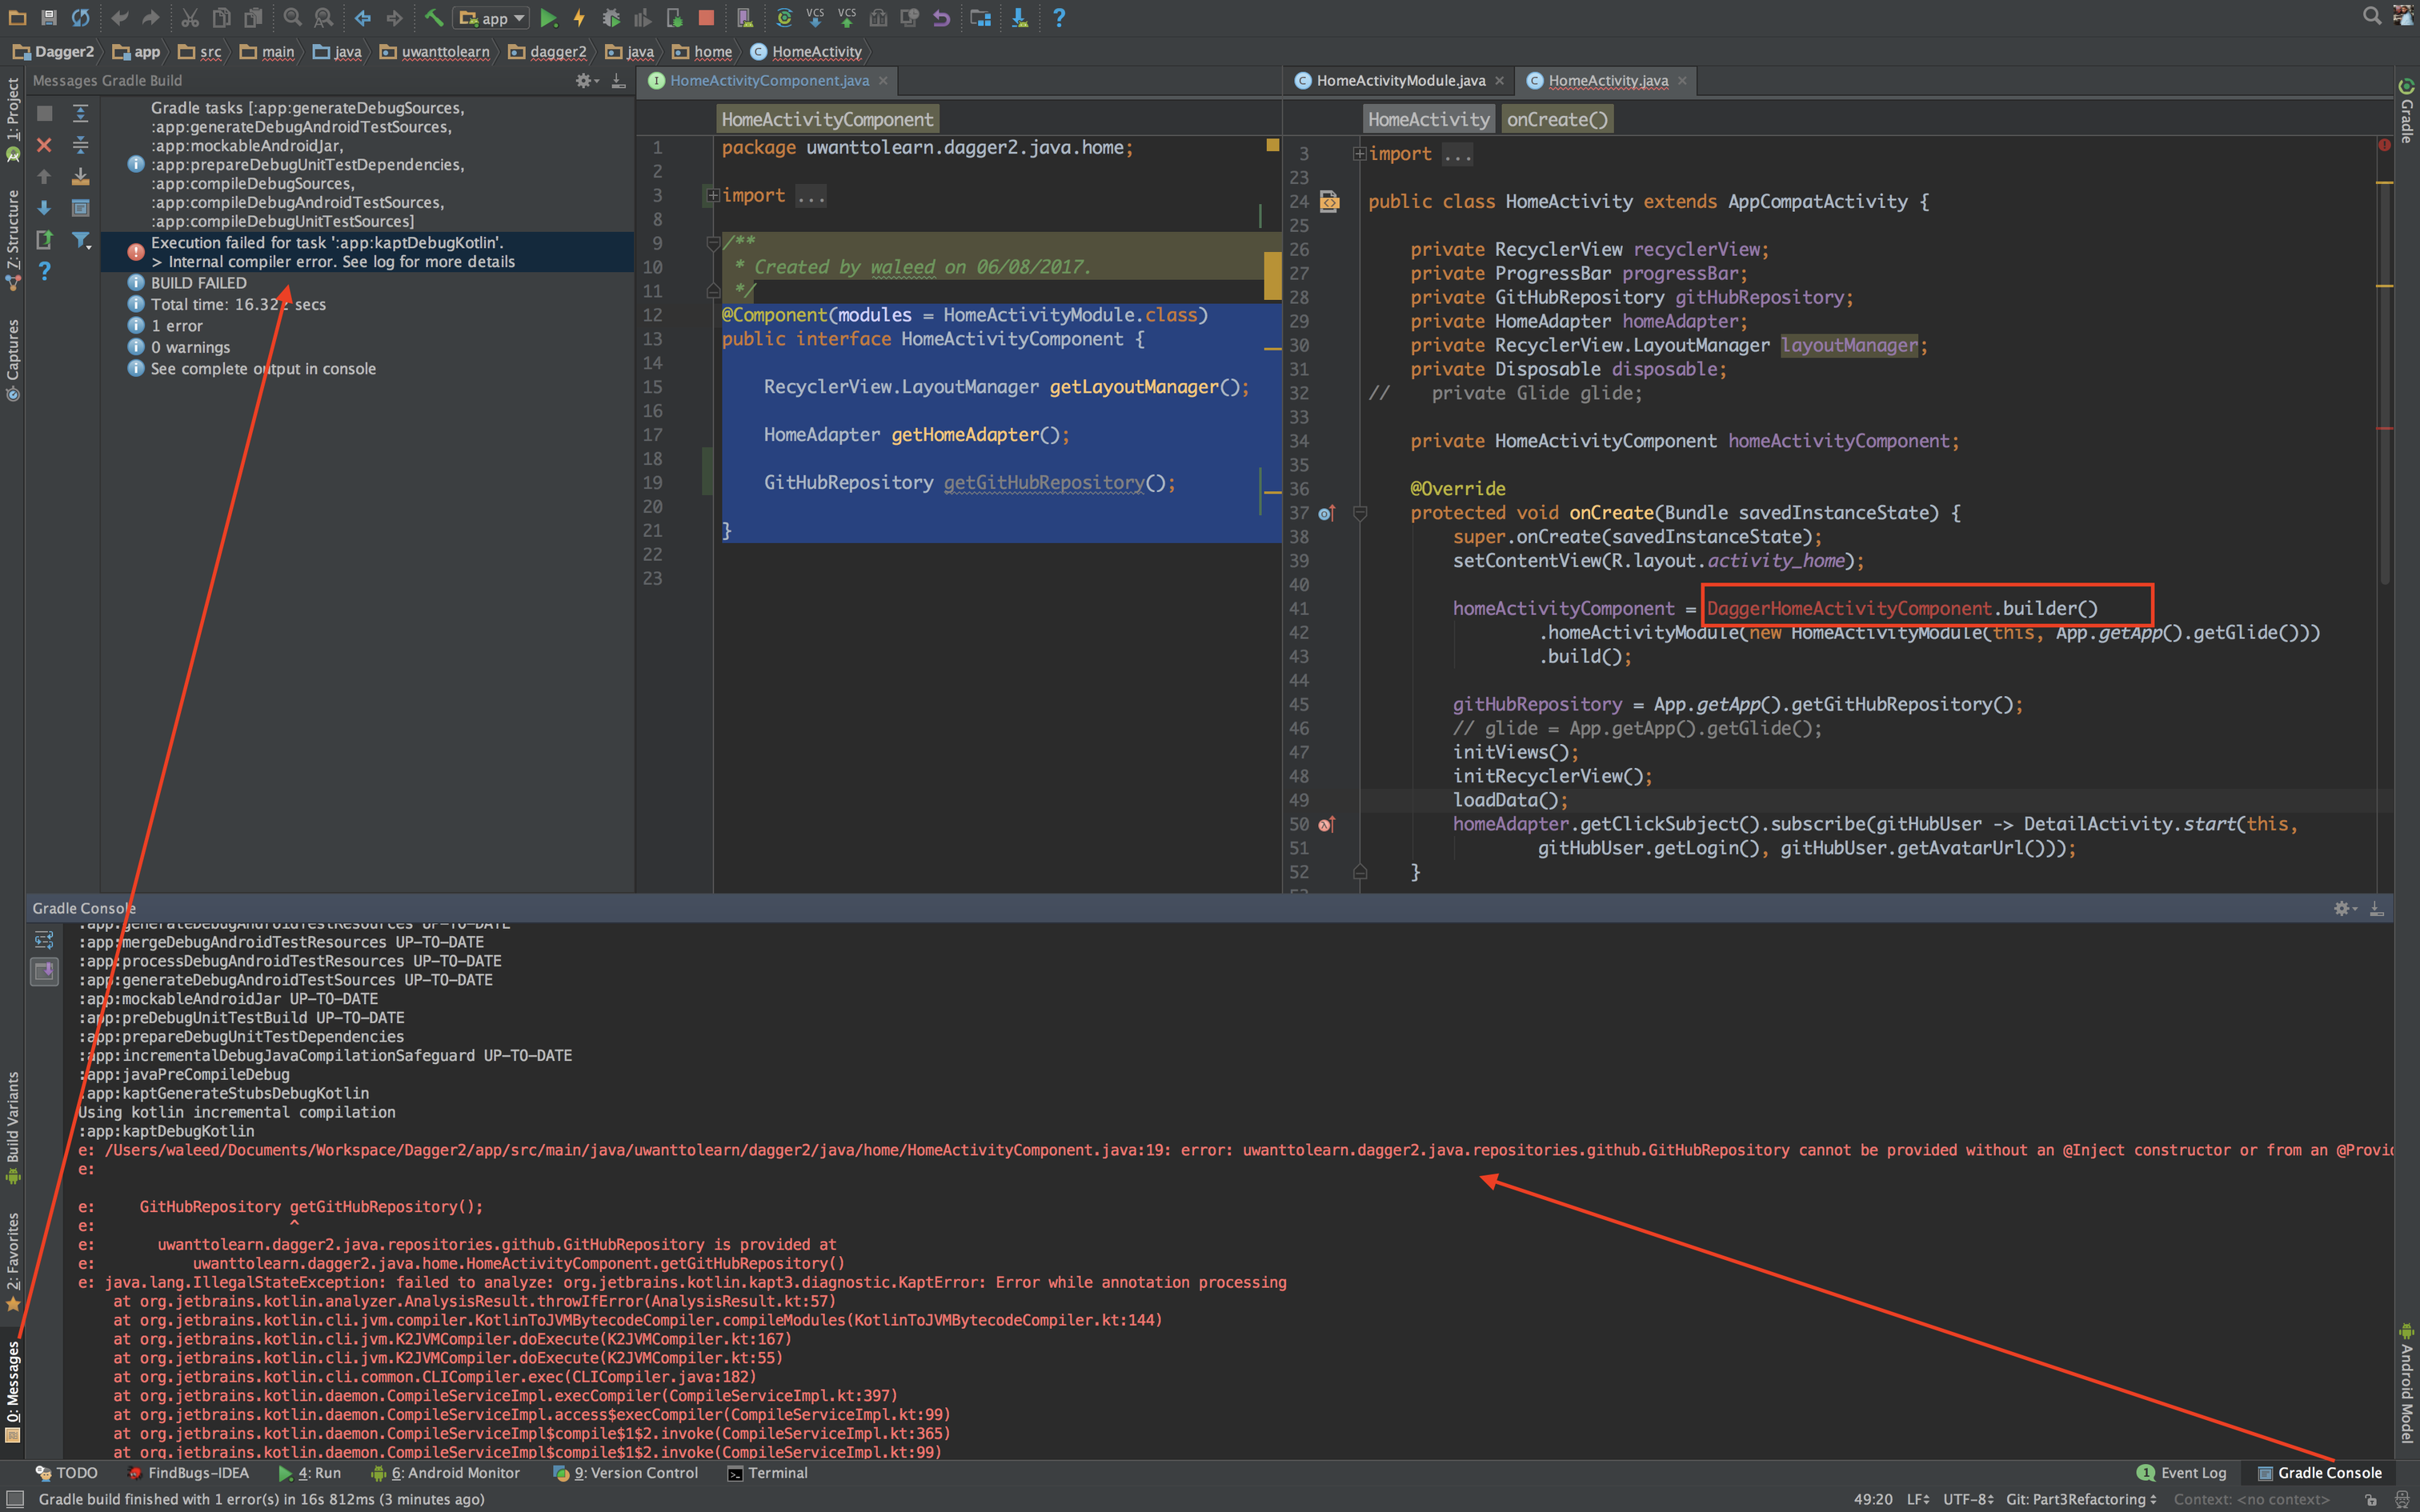Click the VCS update project icon

pyautogui.click(x=815, y=17)
